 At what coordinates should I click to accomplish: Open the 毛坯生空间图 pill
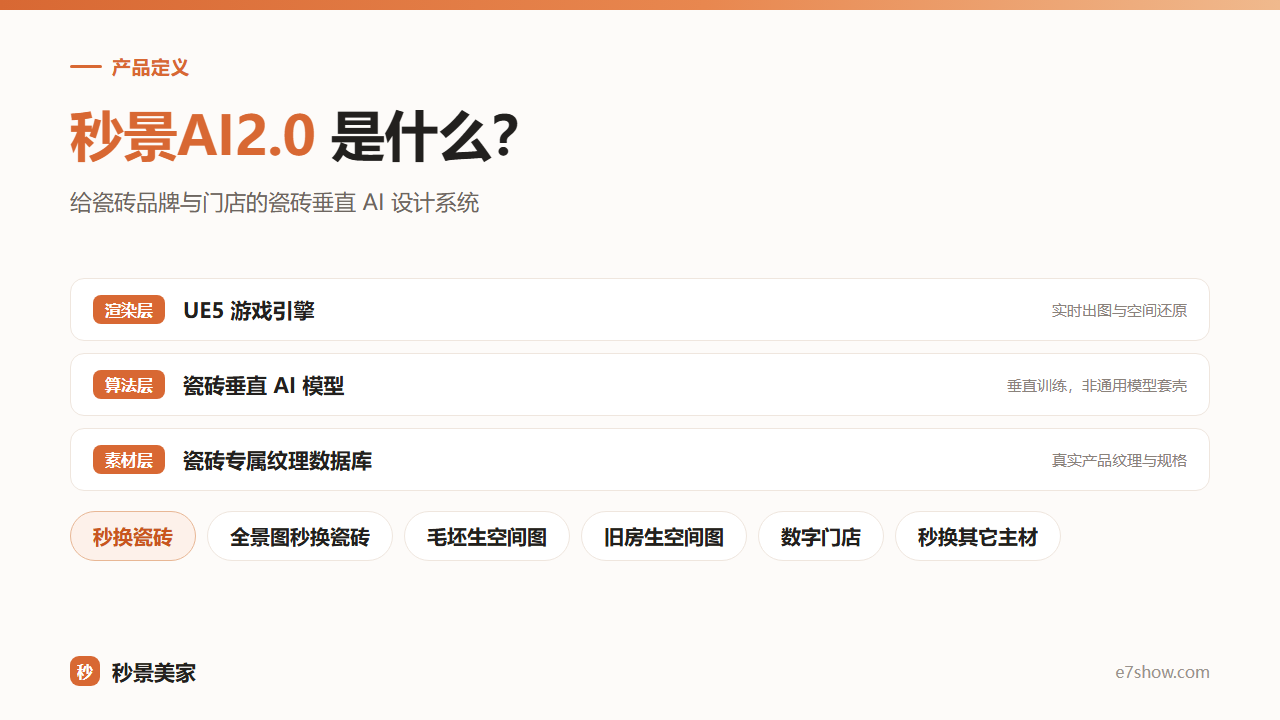pos(487,536)
